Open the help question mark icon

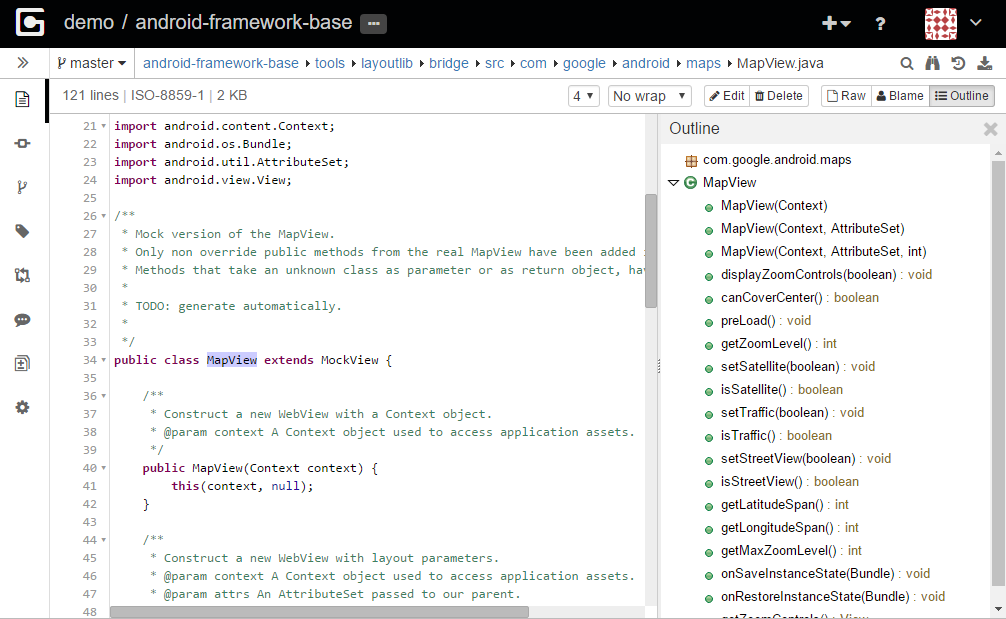tap(880, 24)
